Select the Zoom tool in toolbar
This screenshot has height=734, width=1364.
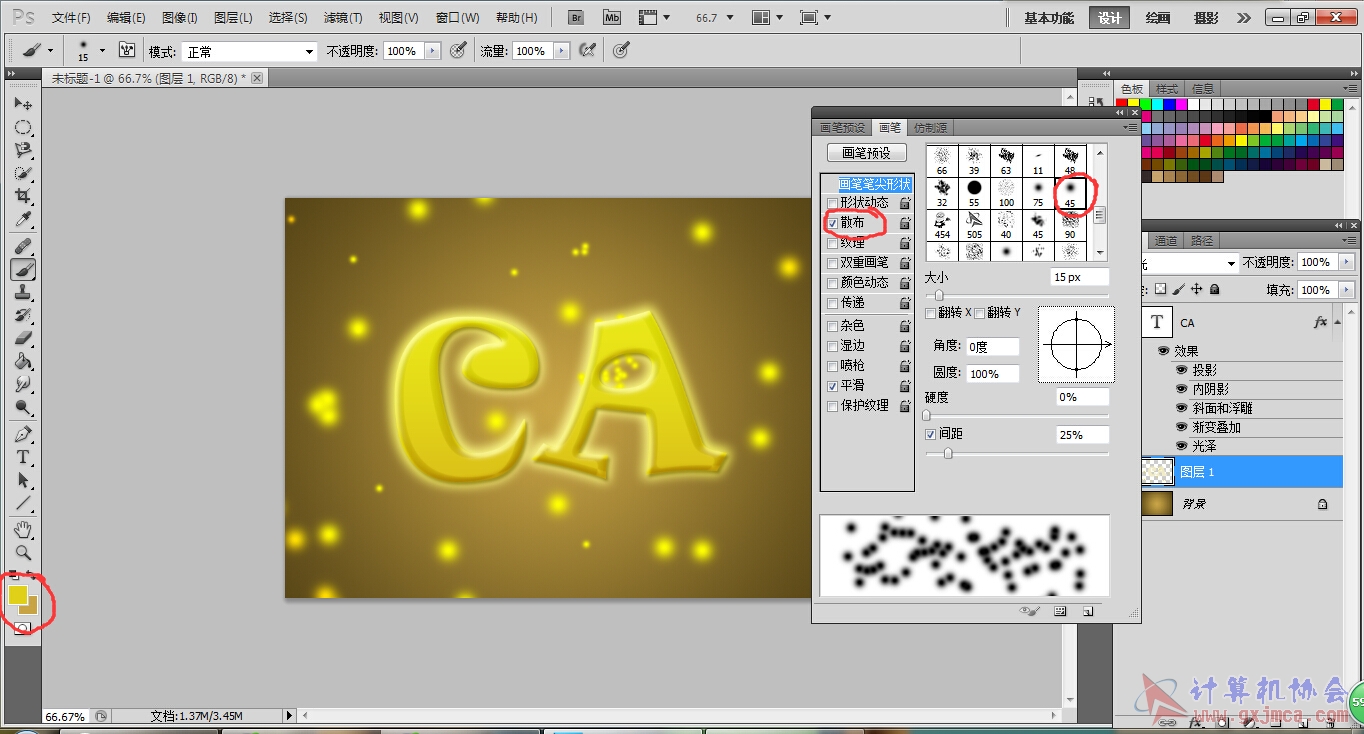tap(23, 552)
